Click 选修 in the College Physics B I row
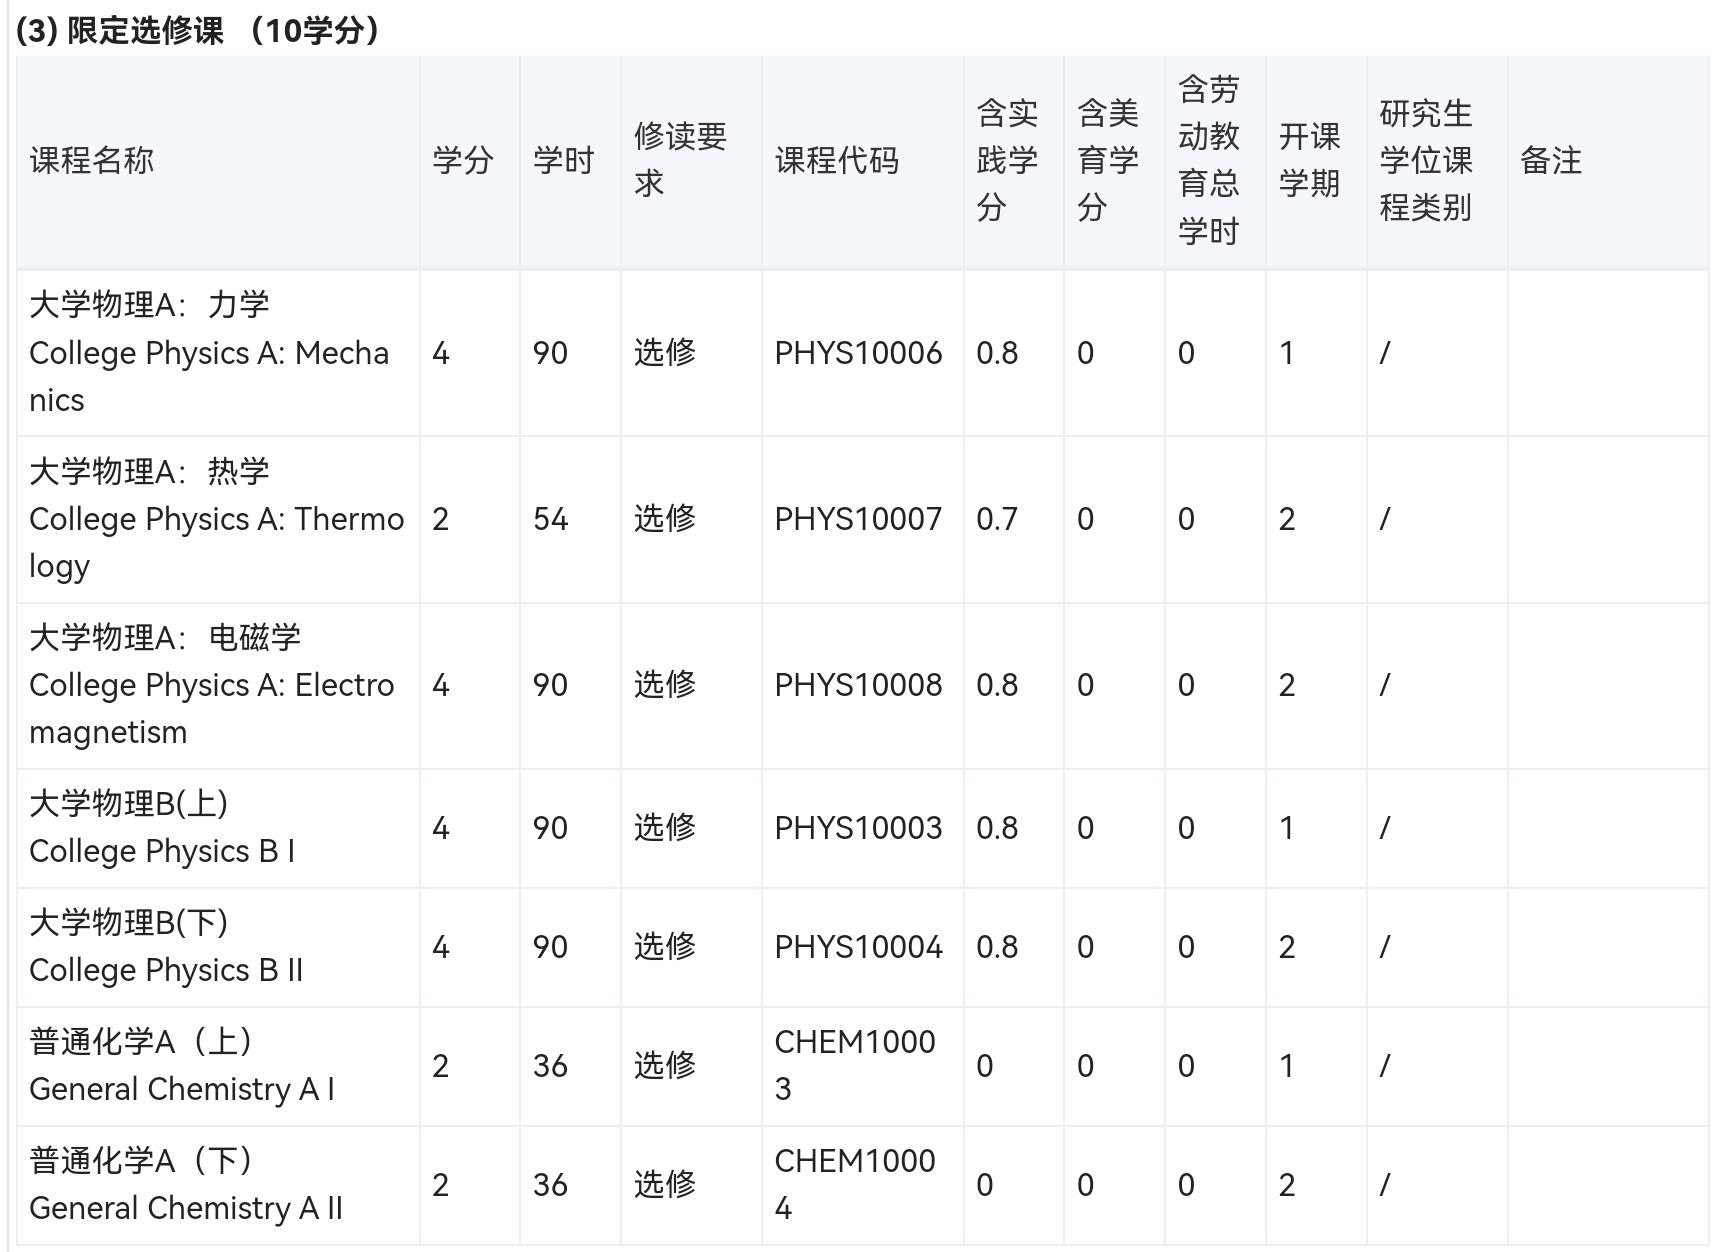1718x1252 pixels. coord(665,828)
